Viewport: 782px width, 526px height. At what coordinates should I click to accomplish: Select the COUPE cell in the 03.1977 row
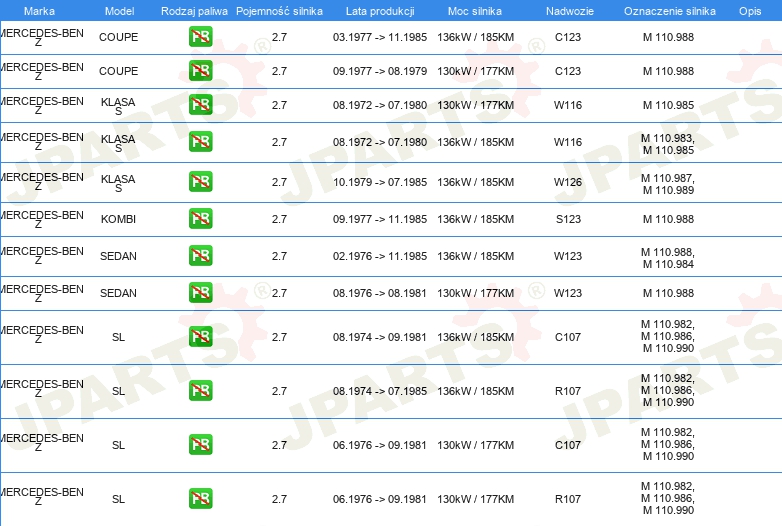pos(118,37)
